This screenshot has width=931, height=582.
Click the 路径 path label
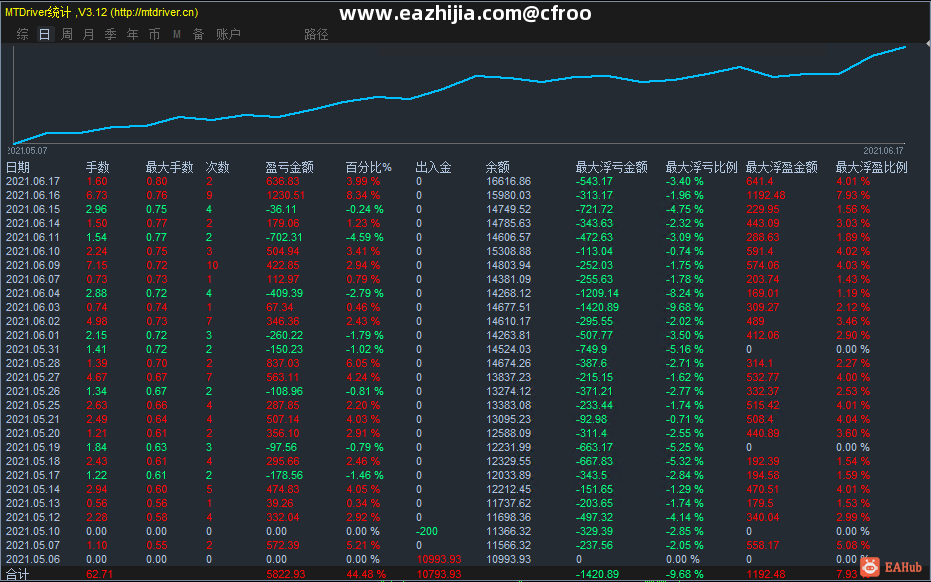pos(316,34)
